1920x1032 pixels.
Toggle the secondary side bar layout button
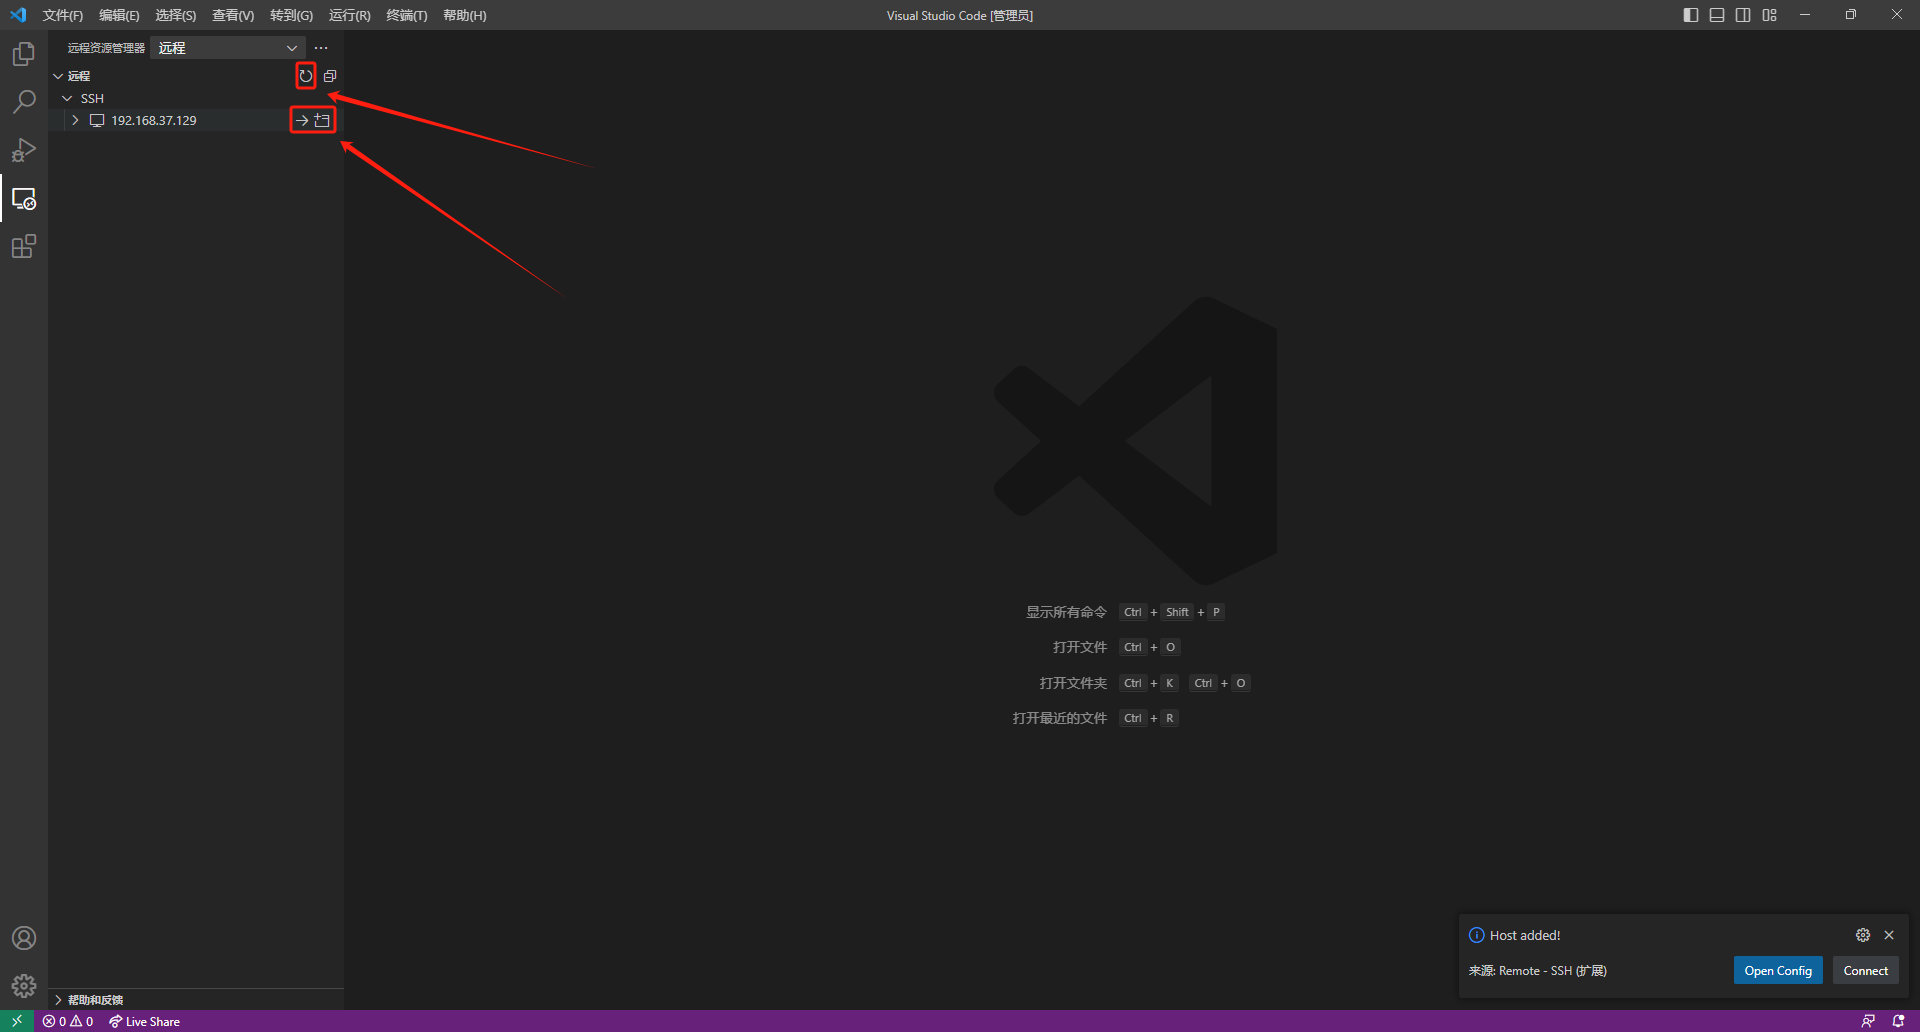click(x=1743, y=15)
